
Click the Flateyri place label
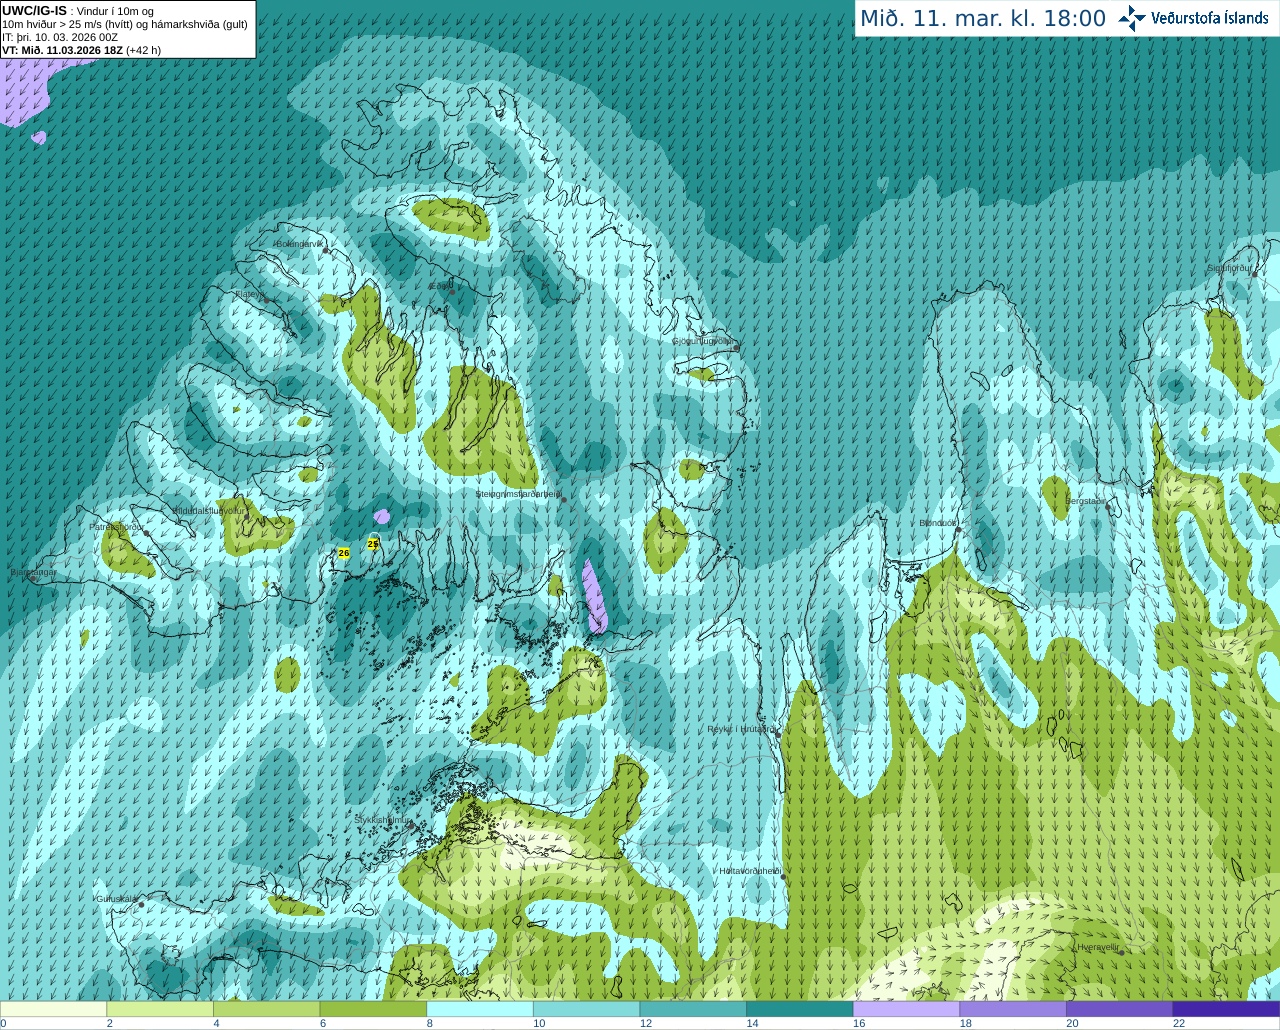(x=250, y=294)
